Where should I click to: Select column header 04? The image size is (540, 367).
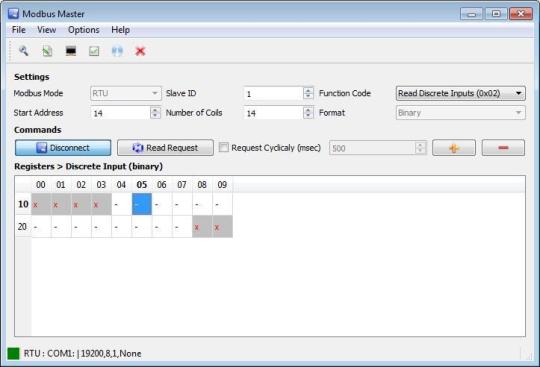[121, 185]
